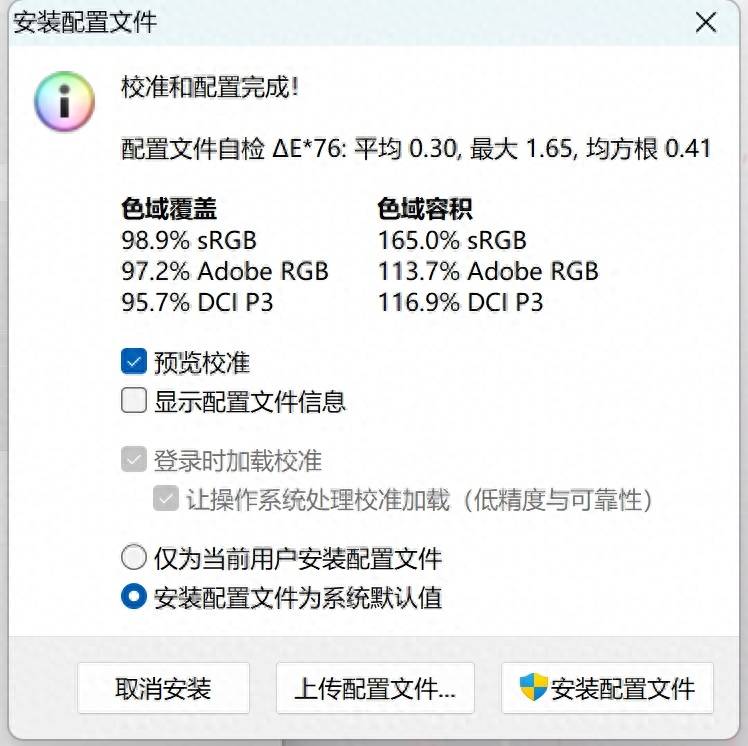
Task: Close the 安装配置文件 dialog window
Action: [706, 24]
